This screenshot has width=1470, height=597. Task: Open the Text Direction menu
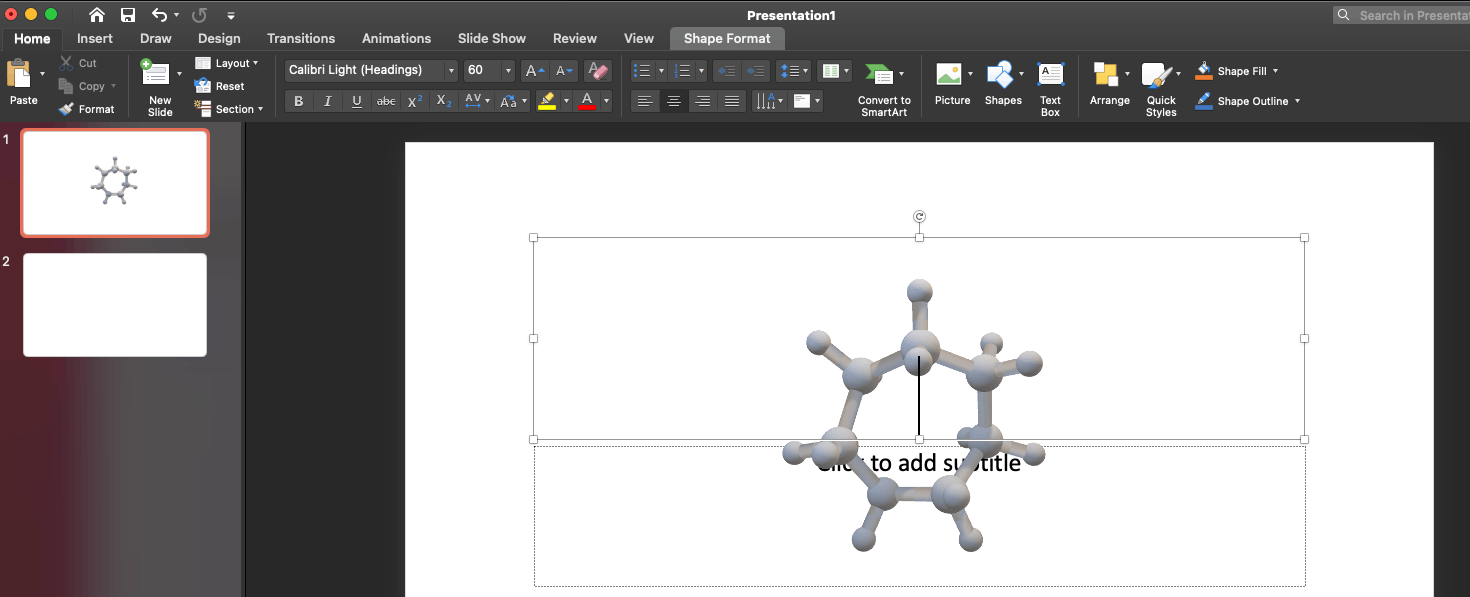tap(769, 101)
